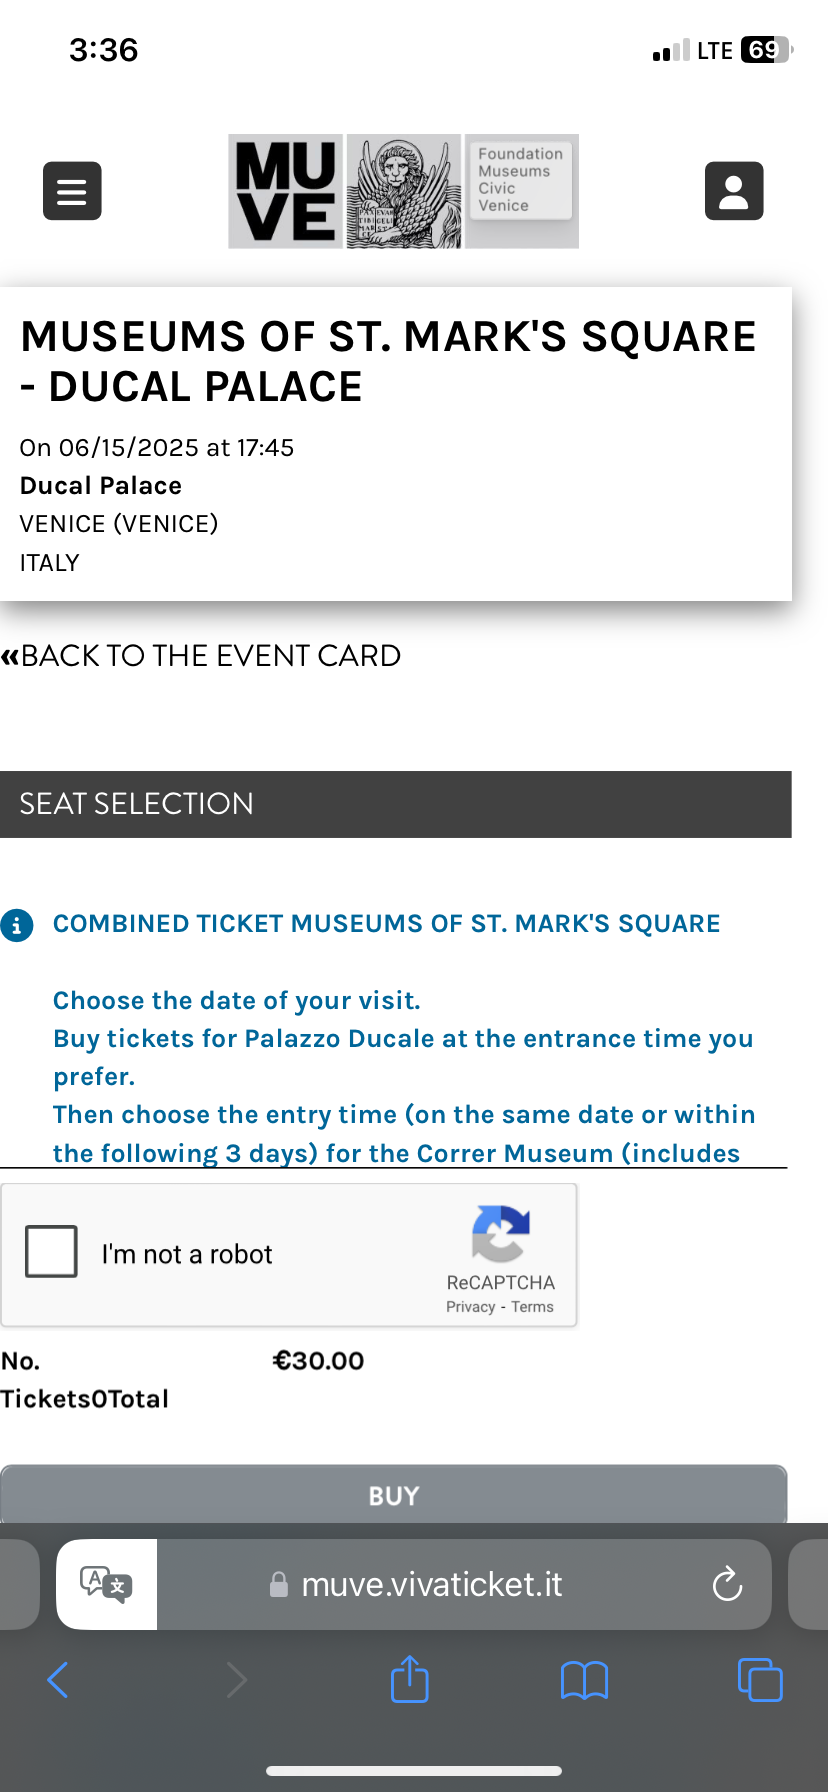Tap the Foundation Museums Civic Venice logo

coord(521,191)
